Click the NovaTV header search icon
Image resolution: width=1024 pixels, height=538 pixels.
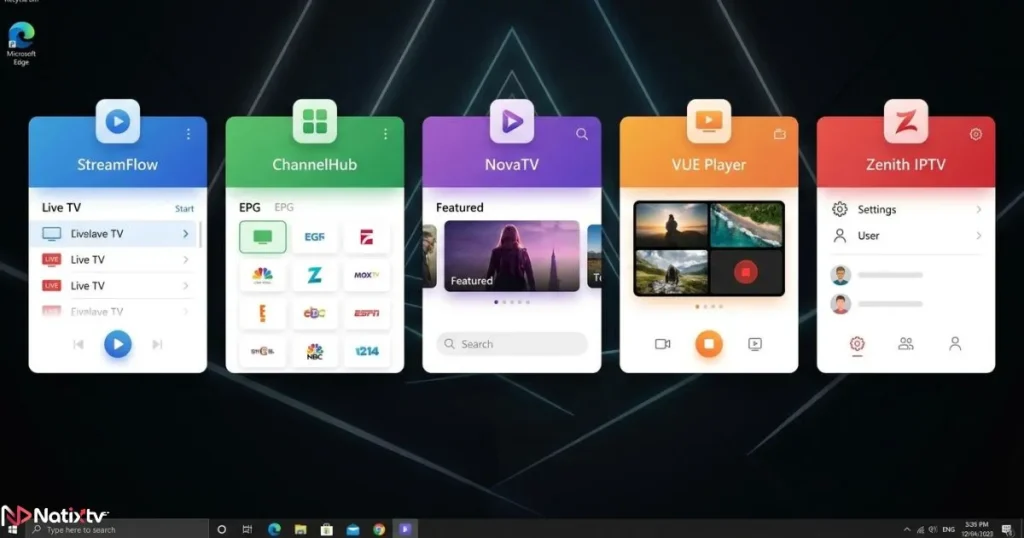[582, 134]
